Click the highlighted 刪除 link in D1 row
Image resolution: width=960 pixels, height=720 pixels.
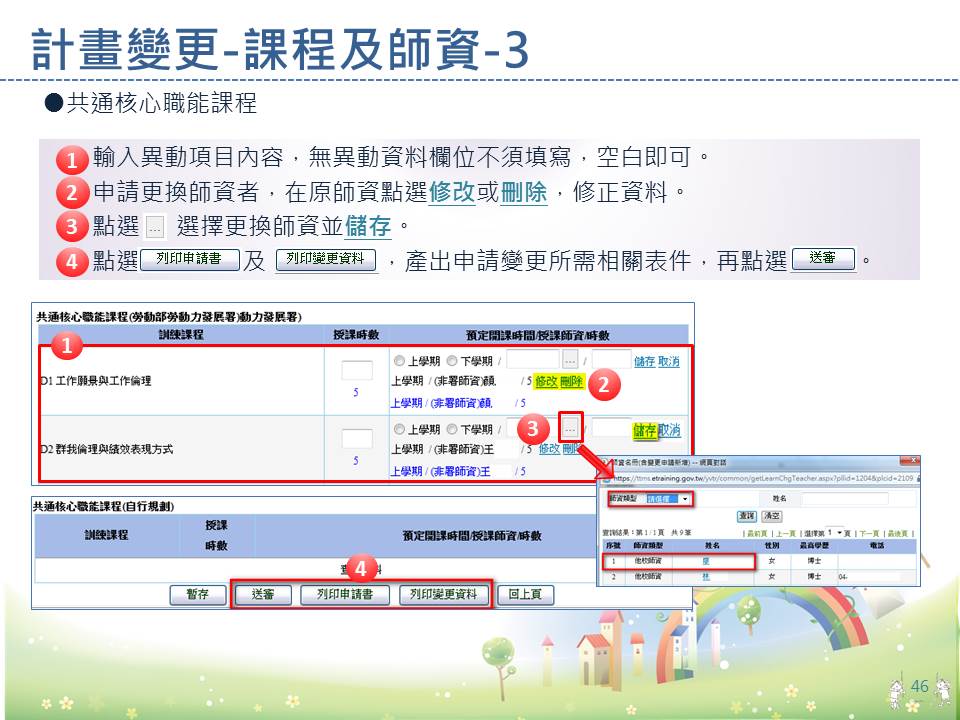[571, 381]
